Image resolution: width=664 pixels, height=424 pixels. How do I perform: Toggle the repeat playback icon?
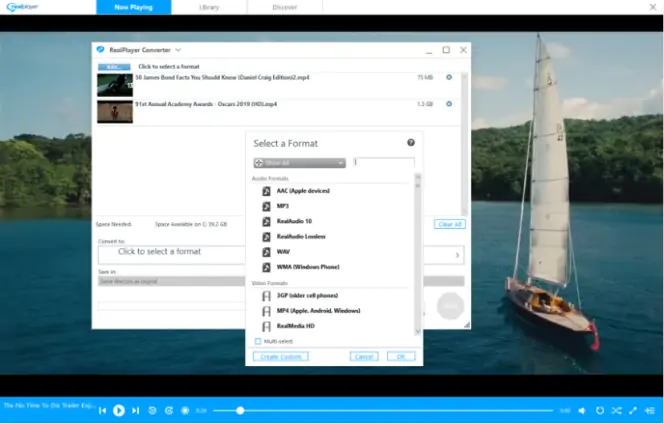(600, 410)
